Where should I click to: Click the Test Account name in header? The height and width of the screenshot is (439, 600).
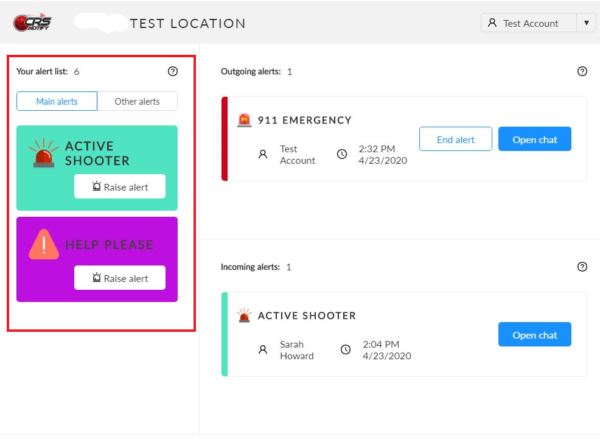click(x=530, y=23)
